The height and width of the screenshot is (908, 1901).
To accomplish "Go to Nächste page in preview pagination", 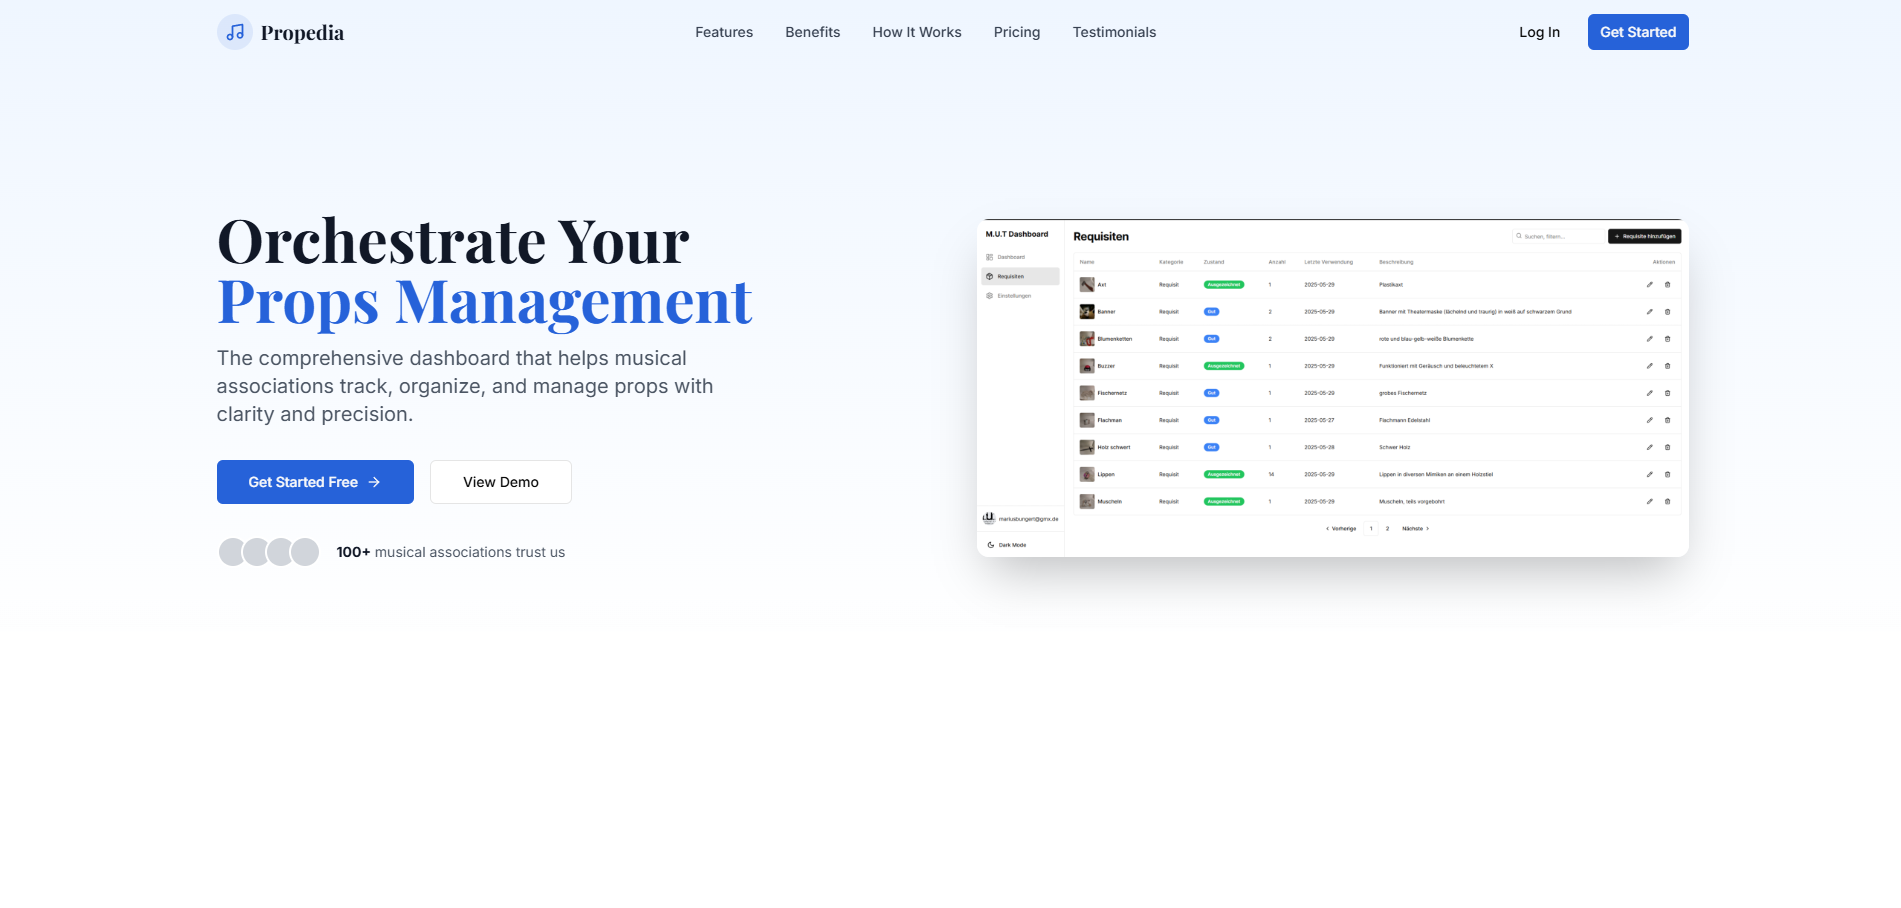I will [x=1416, y=528].
